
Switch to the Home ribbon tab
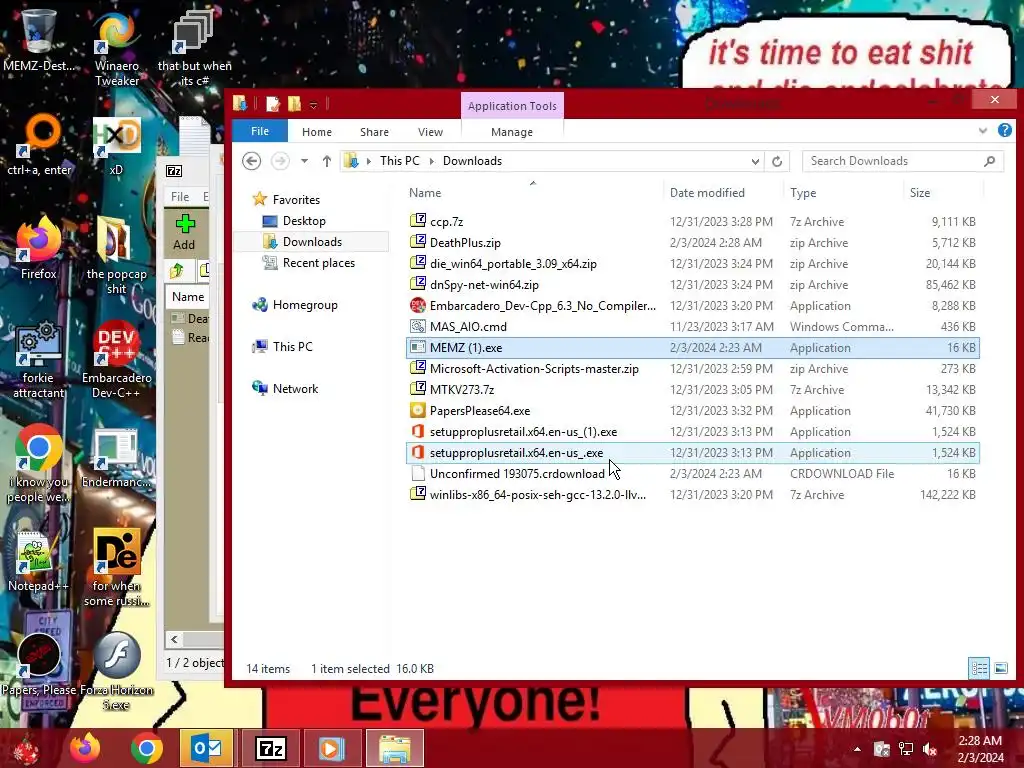point(317,132)
